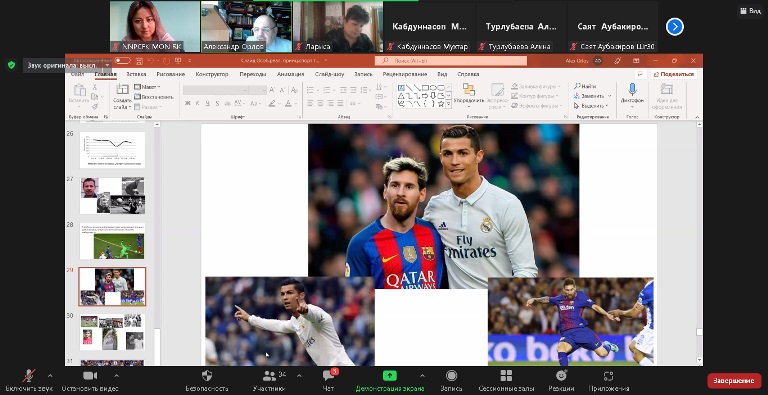Viewport: 768px width, 395px height.
Task: Expand the shapes gallery more arrow
Action: click(448, 105)
